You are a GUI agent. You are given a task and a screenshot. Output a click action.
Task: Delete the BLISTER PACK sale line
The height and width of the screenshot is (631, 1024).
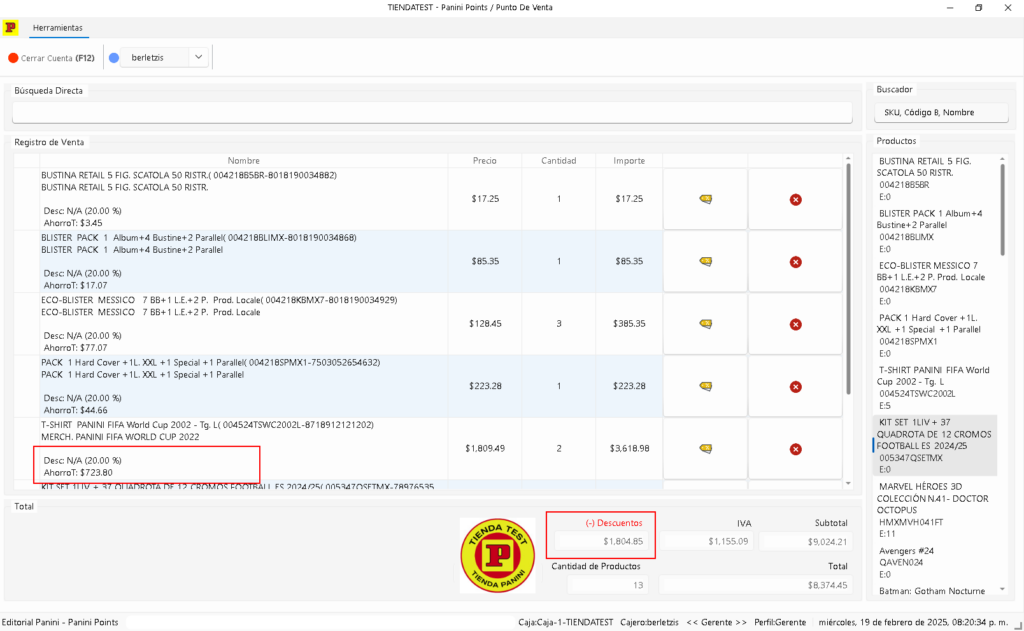click(x=795, y=262)
